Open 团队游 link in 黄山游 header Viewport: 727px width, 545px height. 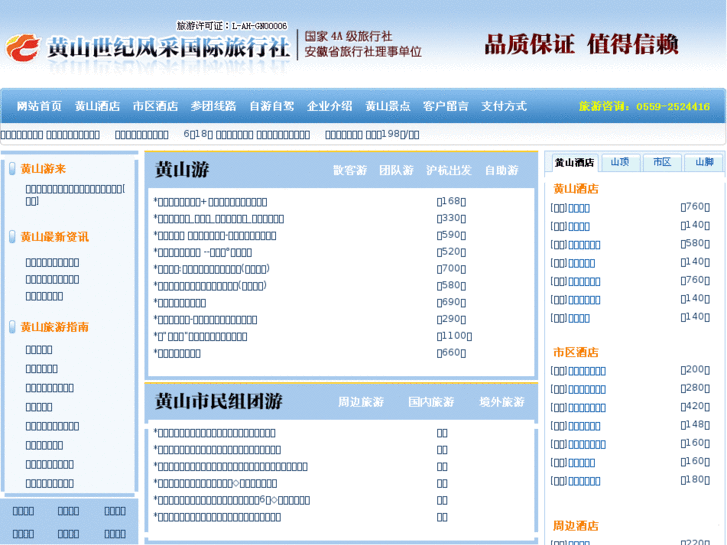tap(396, 170)
